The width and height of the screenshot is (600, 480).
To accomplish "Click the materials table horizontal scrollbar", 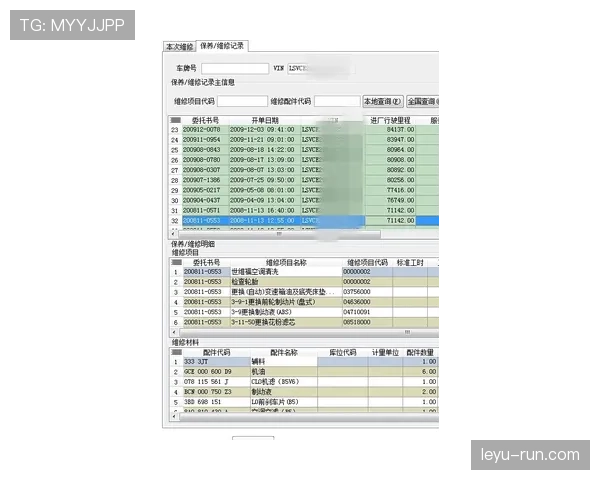I will 309,417.
